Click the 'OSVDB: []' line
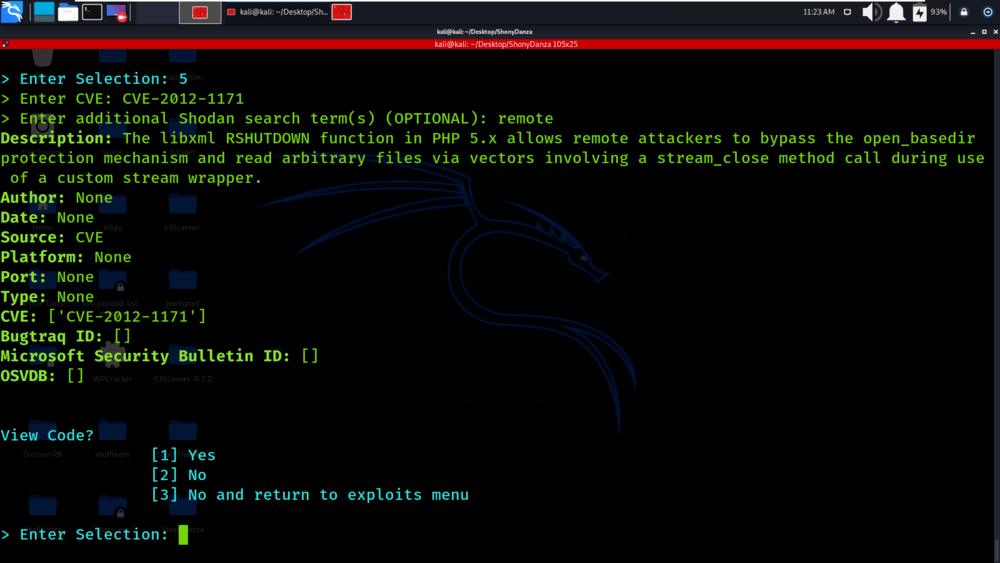The width and height of the screenshot is (1000, 563). coord(42,376)
